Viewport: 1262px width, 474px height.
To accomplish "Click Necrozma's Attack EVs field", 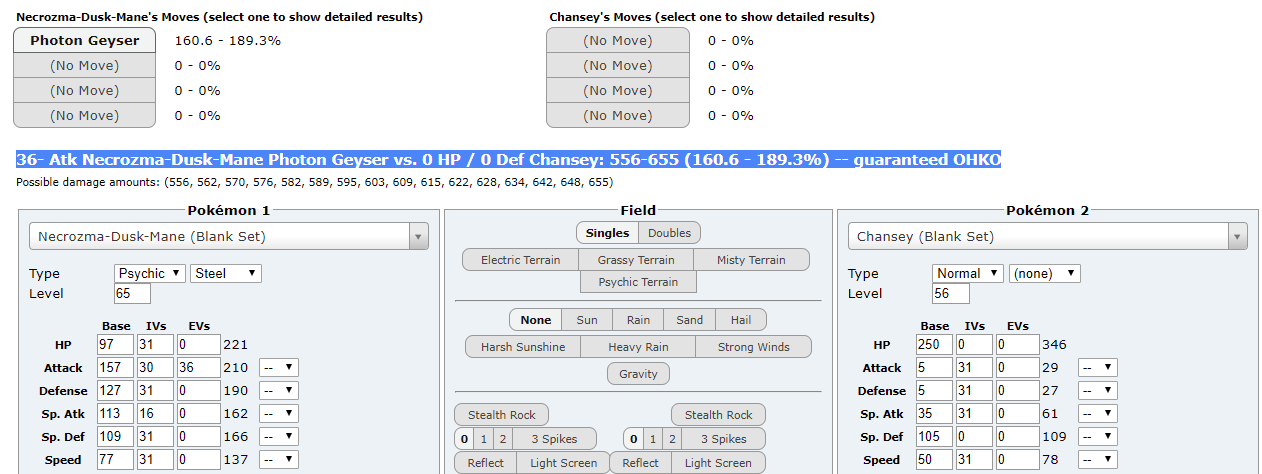I will (199, 368).
